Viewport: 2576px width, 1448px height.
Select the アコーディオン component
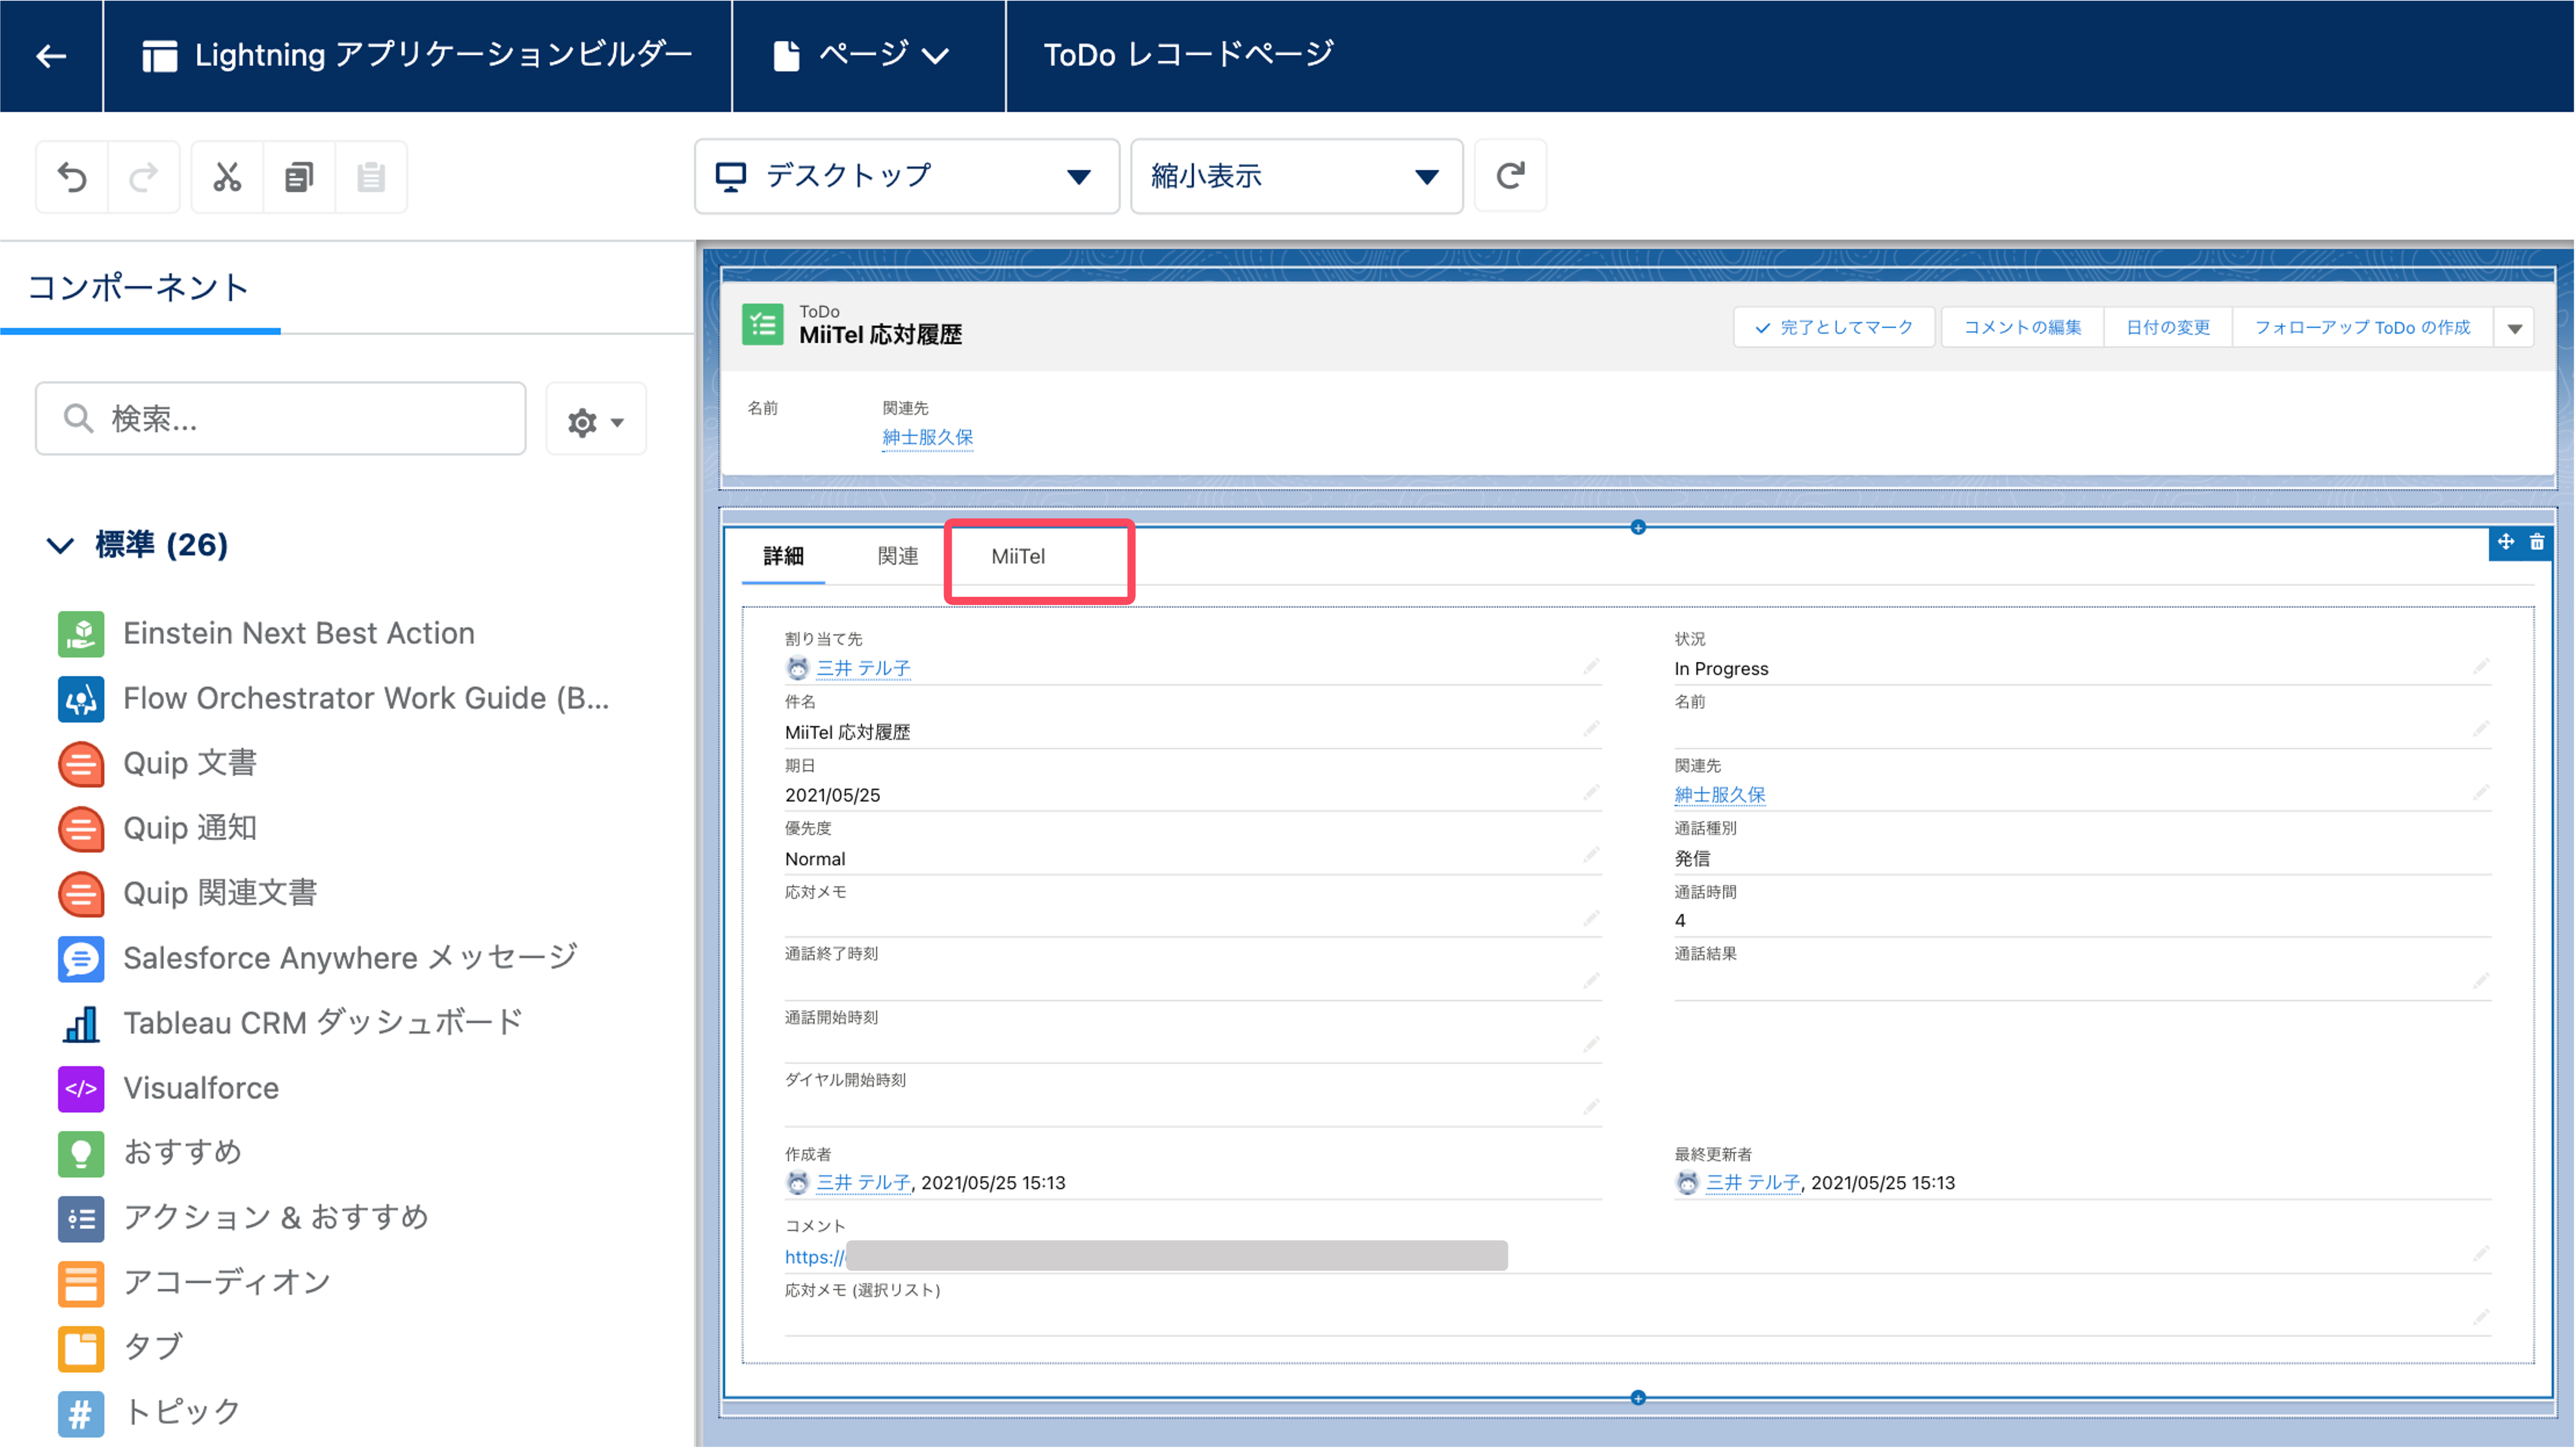194,1284
